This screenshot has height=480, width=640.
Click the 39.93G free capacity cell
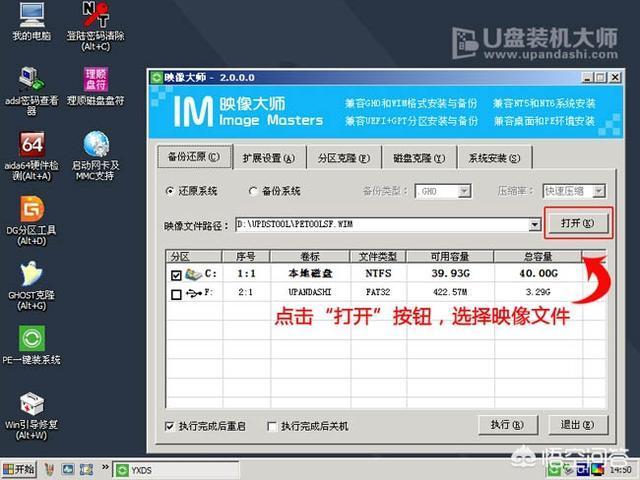(451, 273)
